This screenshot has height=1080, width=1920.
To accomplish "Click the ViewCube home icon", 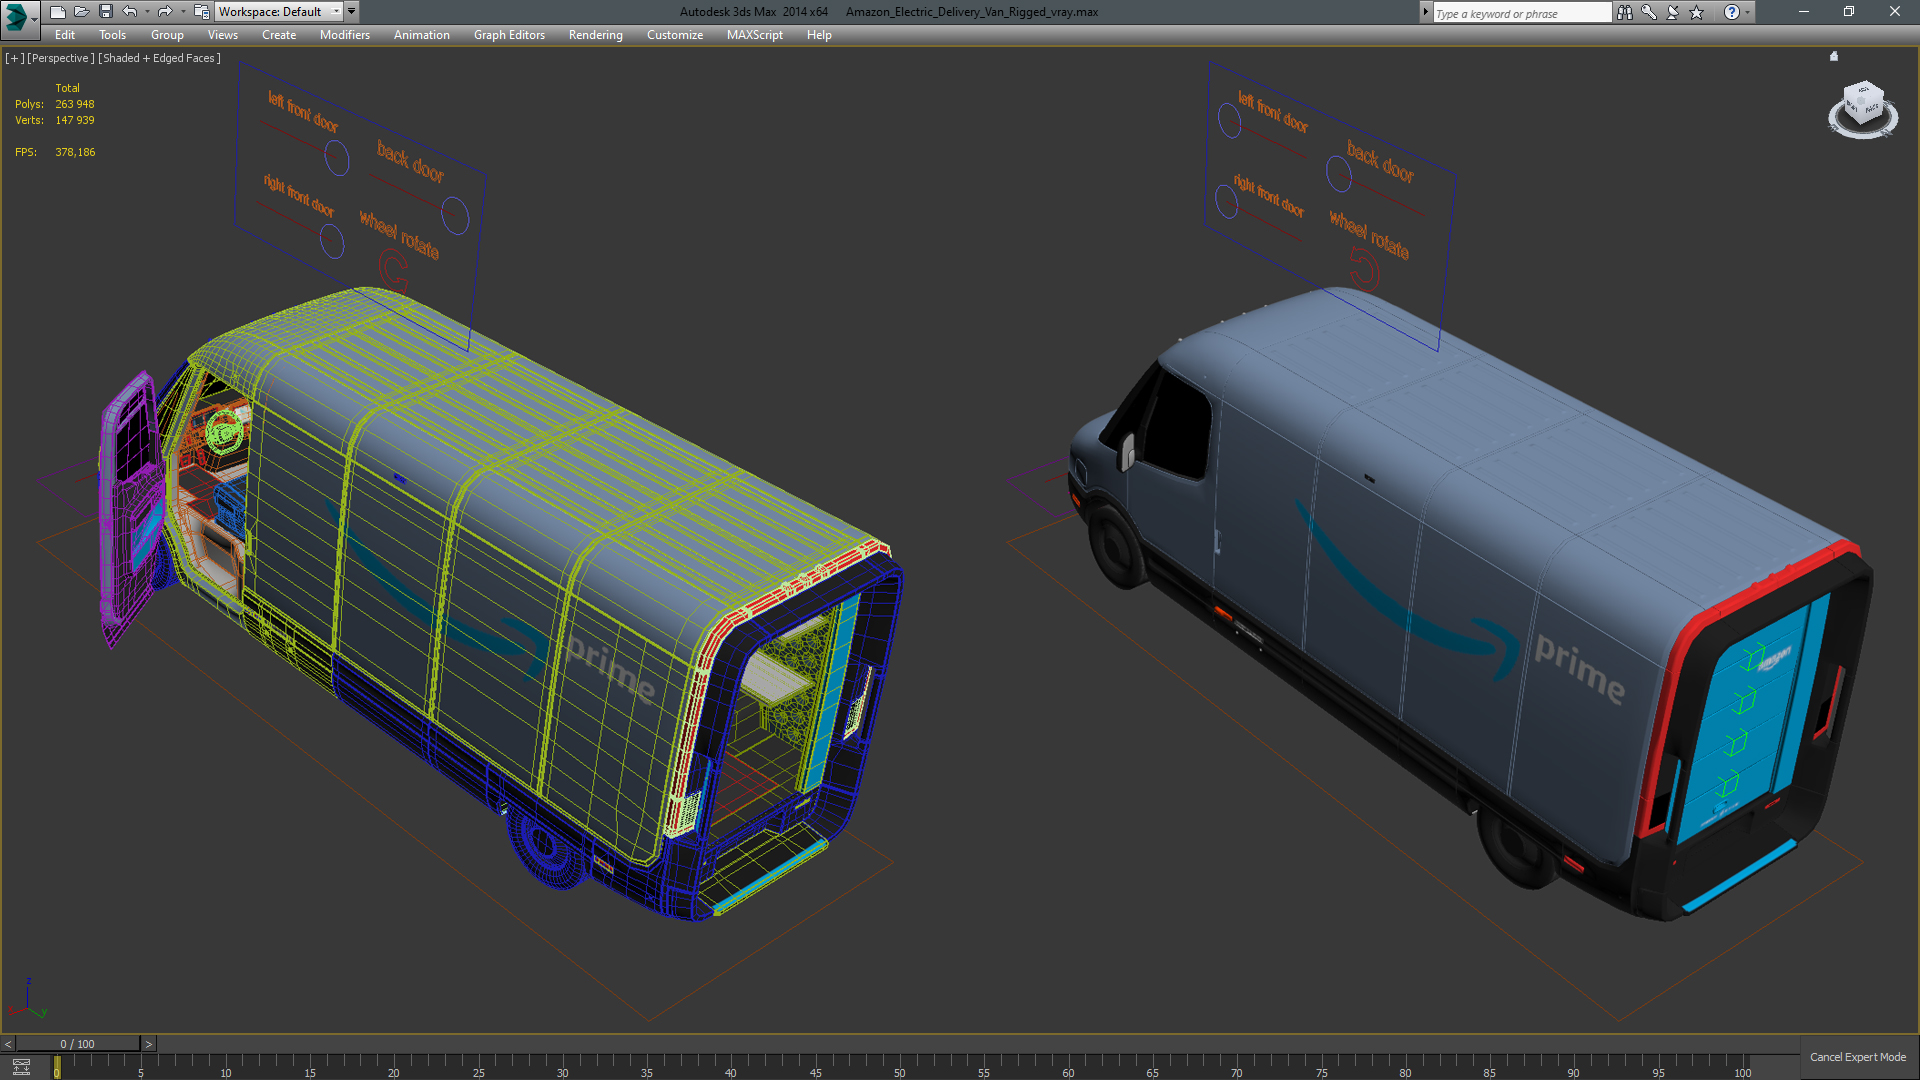I will coord(1834,57).
